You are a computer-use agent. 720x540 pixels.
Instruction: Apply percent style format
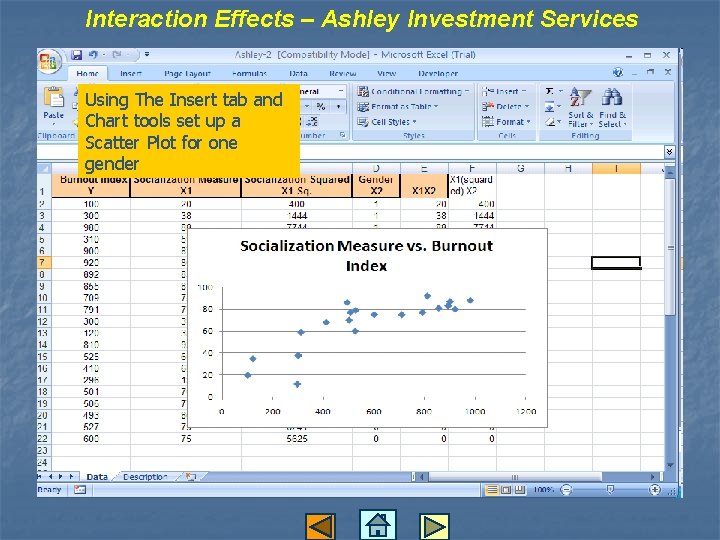point(321,107)
